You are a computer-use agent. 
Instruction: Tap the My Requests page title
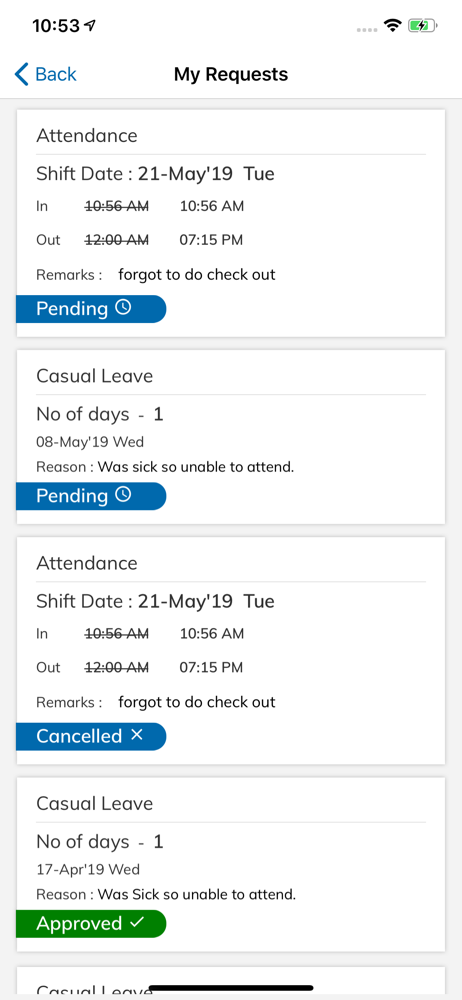(x=231, y=75)
